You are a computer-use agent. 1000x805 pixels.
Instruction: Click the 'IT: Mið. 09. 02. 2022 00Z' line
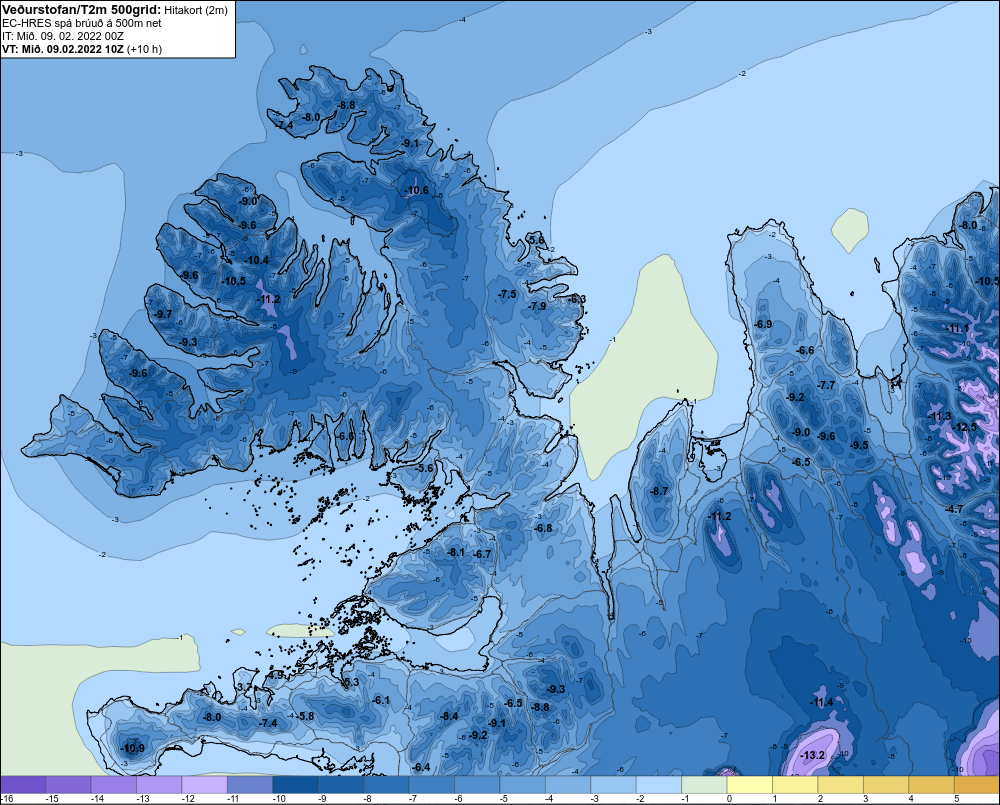coord(63,36)
